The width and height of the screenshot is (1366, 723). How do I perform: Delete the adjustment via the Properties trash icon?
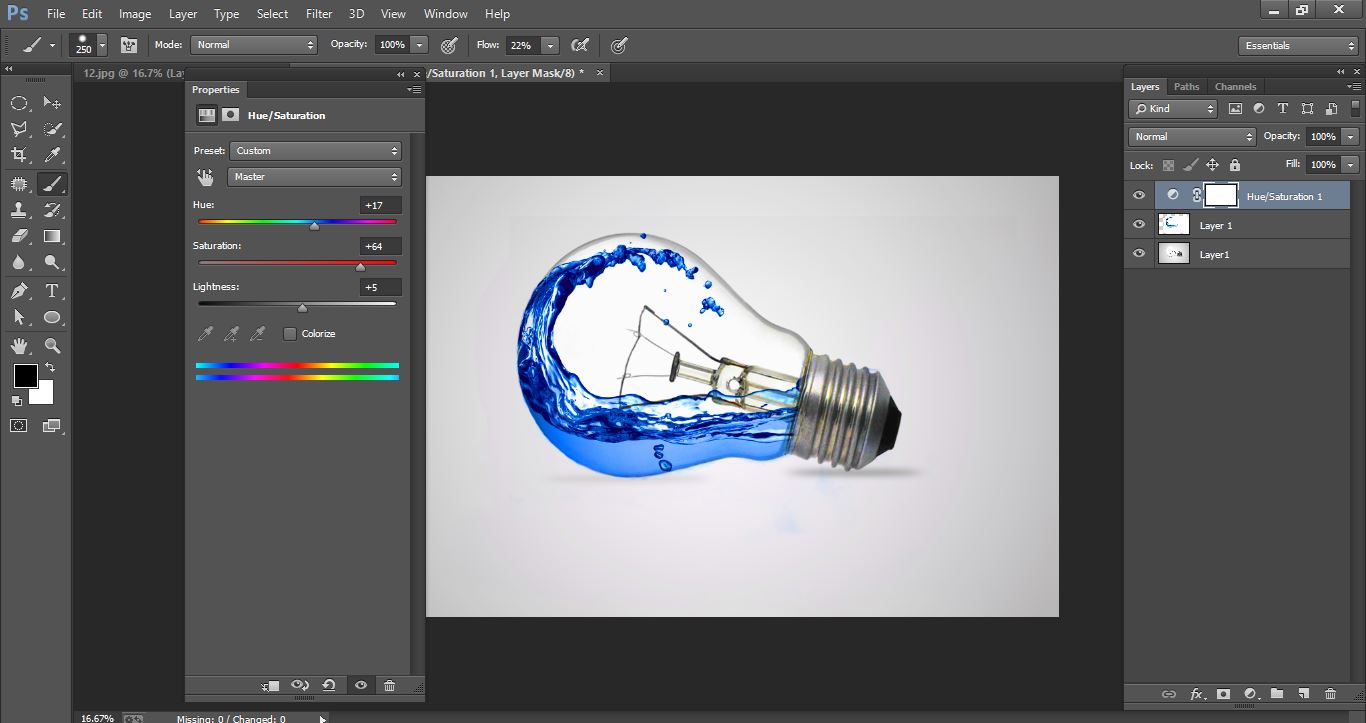click(390, 686)
